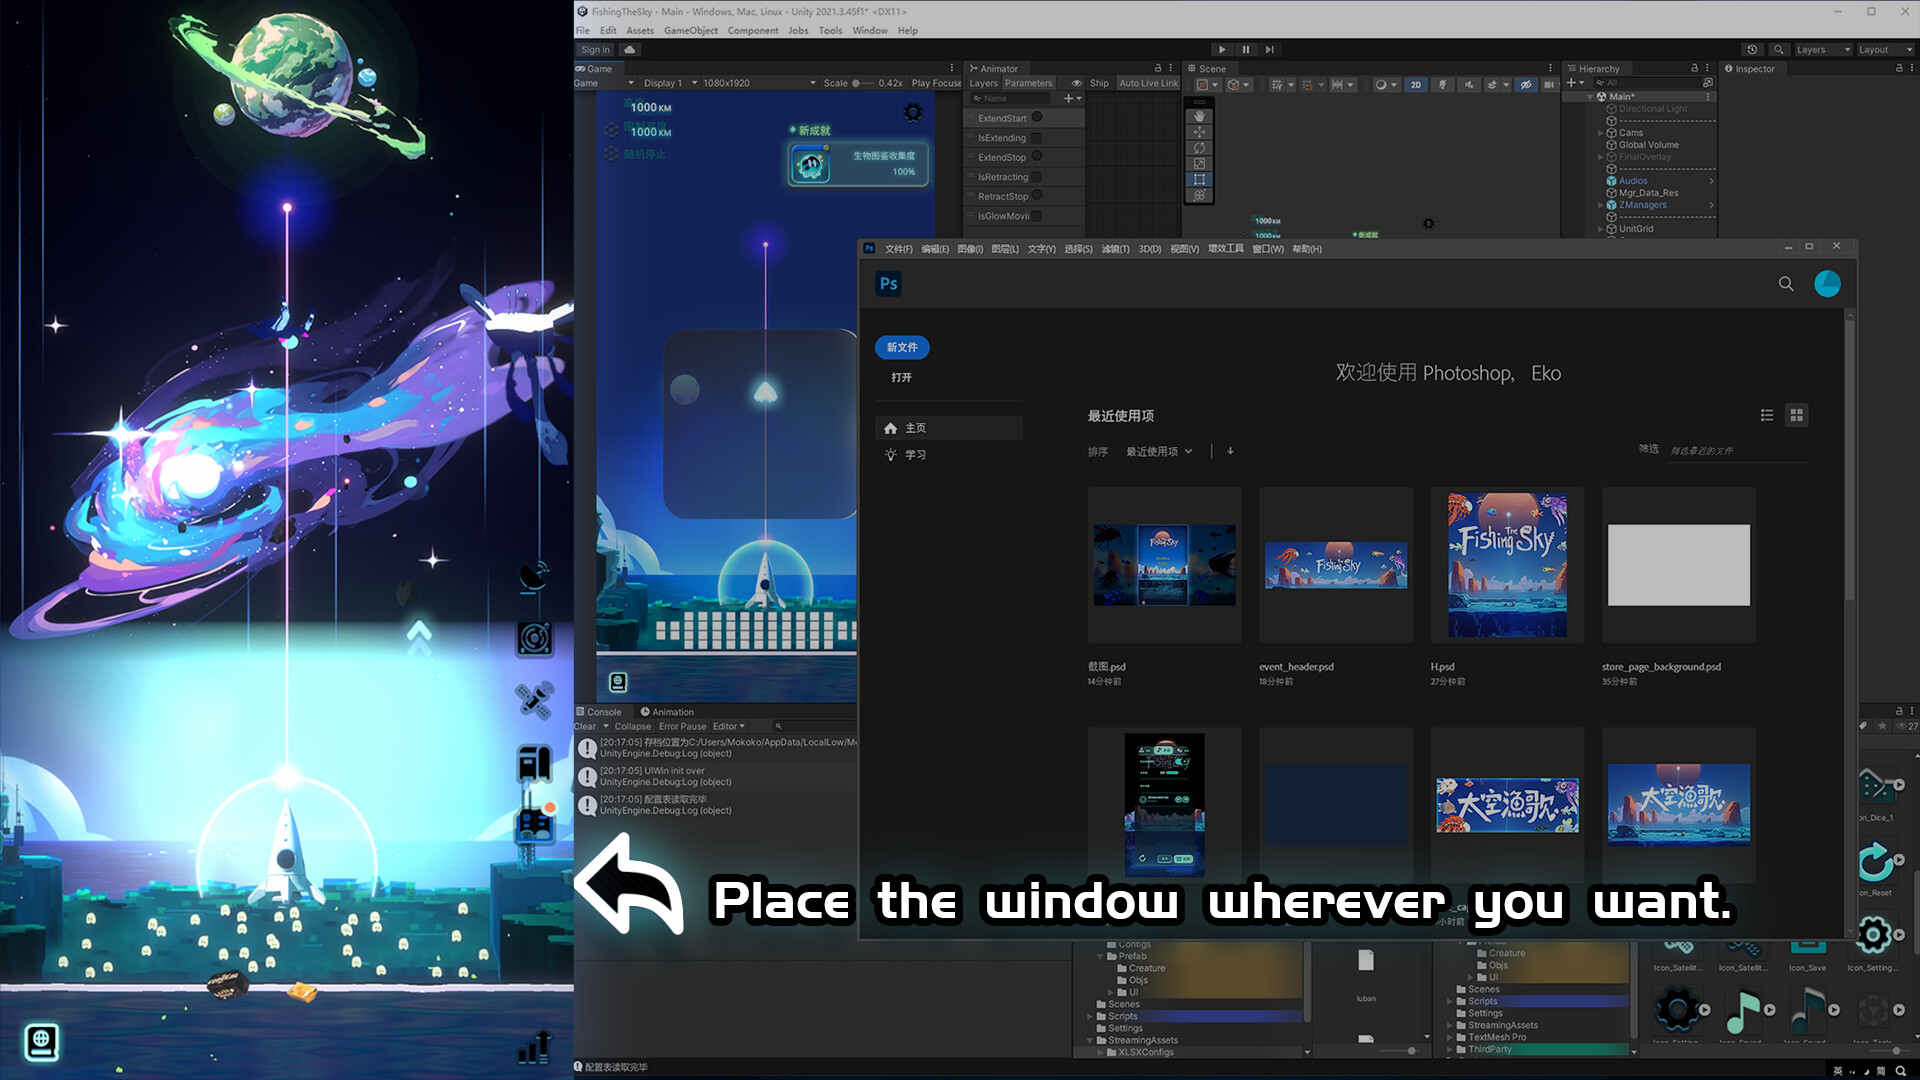The height and width of the screenshot is (1080, 1920).
Task: Switch to the Animation tab near the Console
Action: point(668,711)
